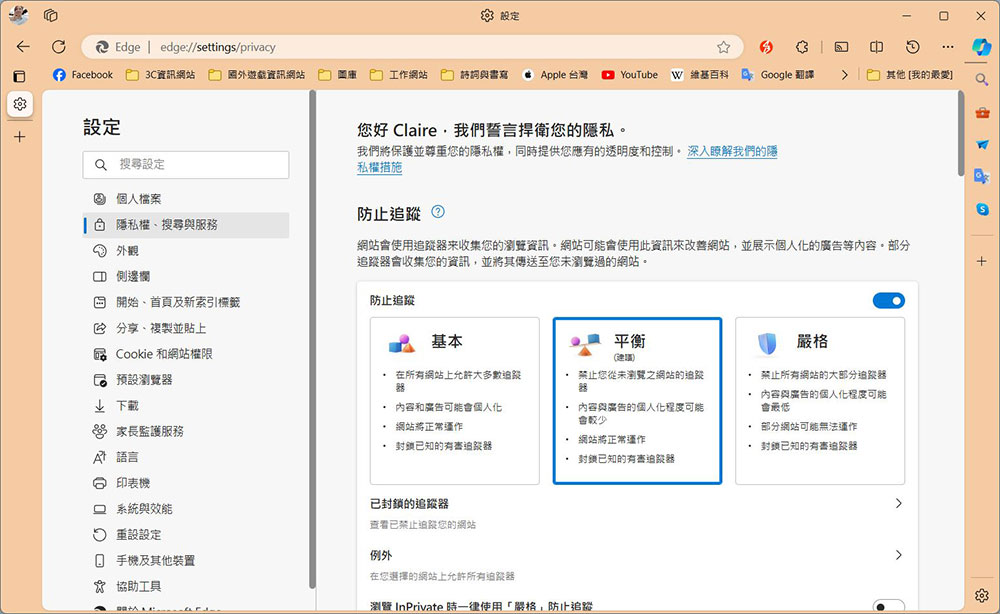Open the Copilot icon
The width and height of the screenshot is (1000, 614).
click(981, 47)
